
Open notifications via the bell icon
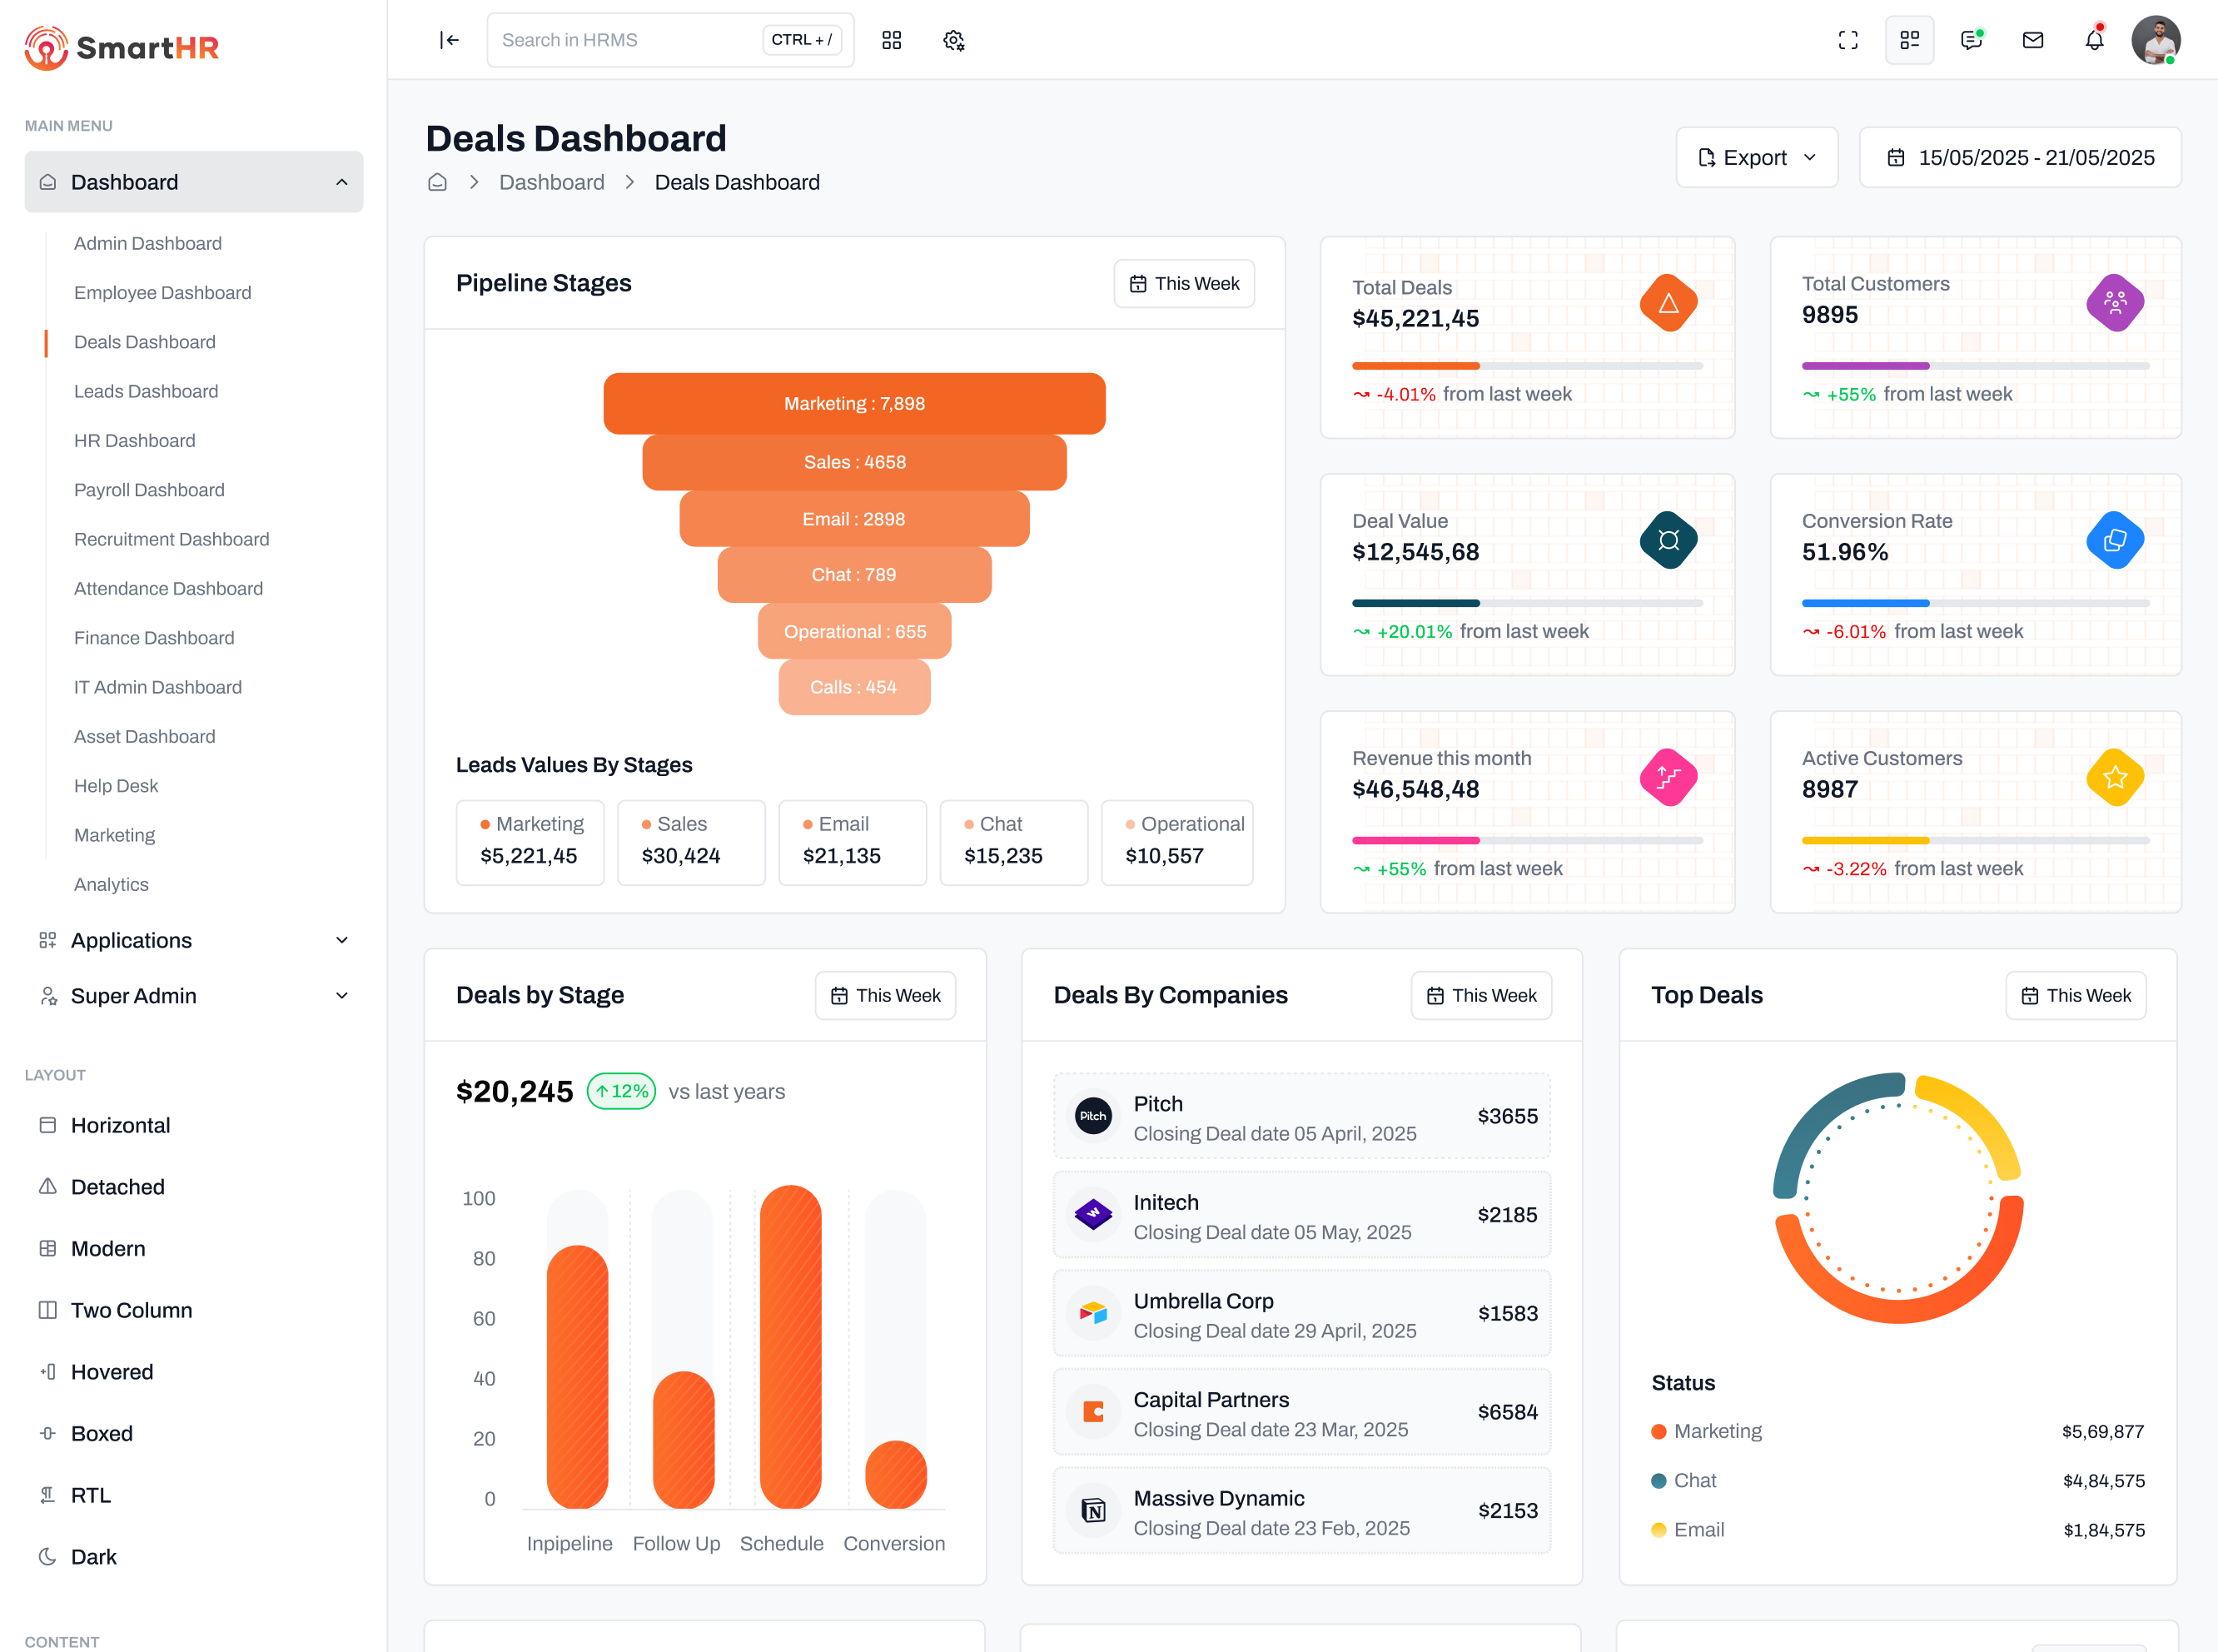tap(2094, 40)
